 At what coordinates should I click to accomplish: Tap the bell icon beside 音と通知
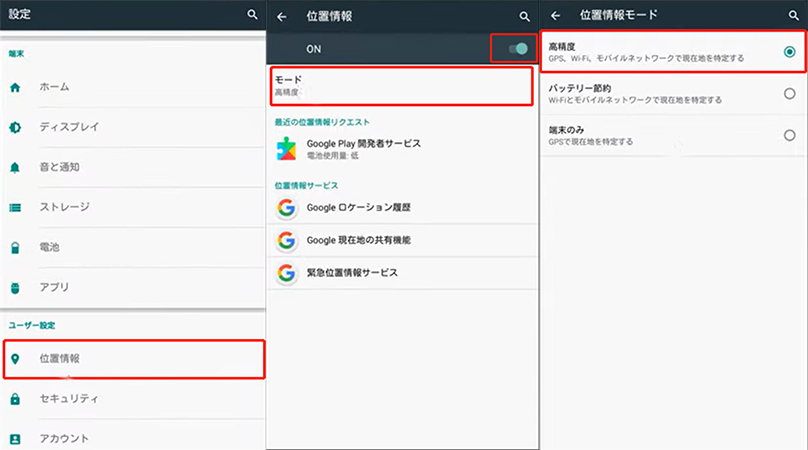pyautogui.click(x=15, y=168)
